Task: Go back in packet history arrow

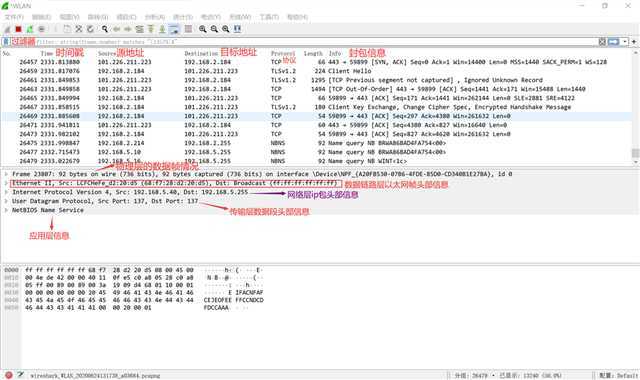Action: 117,29
